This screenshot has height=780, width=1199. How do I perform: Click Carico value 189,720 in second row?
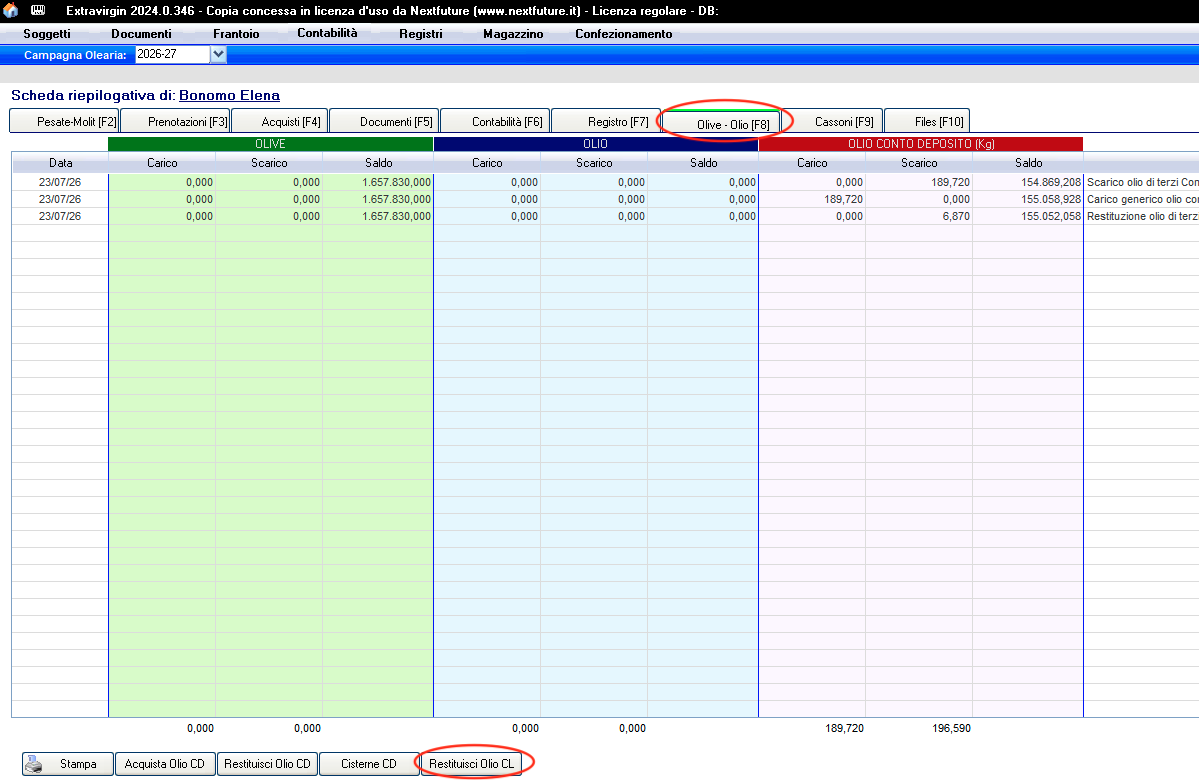pos(843,199)
